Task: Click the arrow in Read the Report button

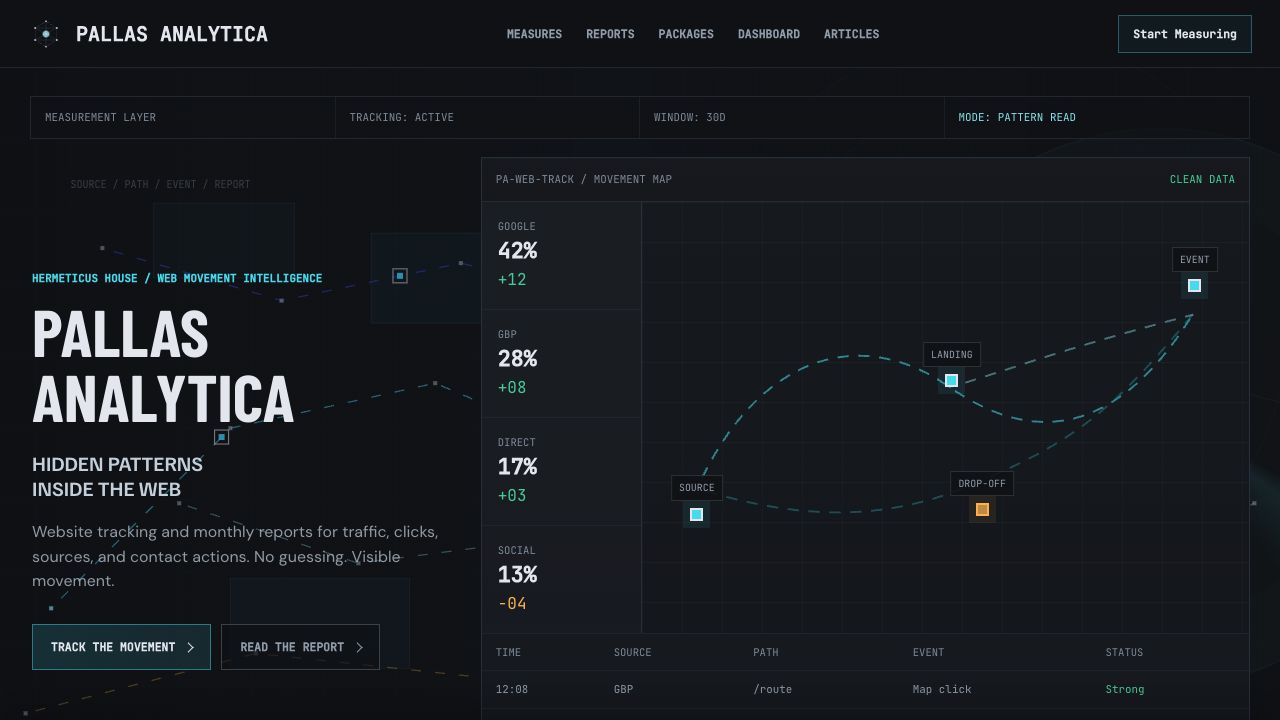Action: click(x=359, y=647)
